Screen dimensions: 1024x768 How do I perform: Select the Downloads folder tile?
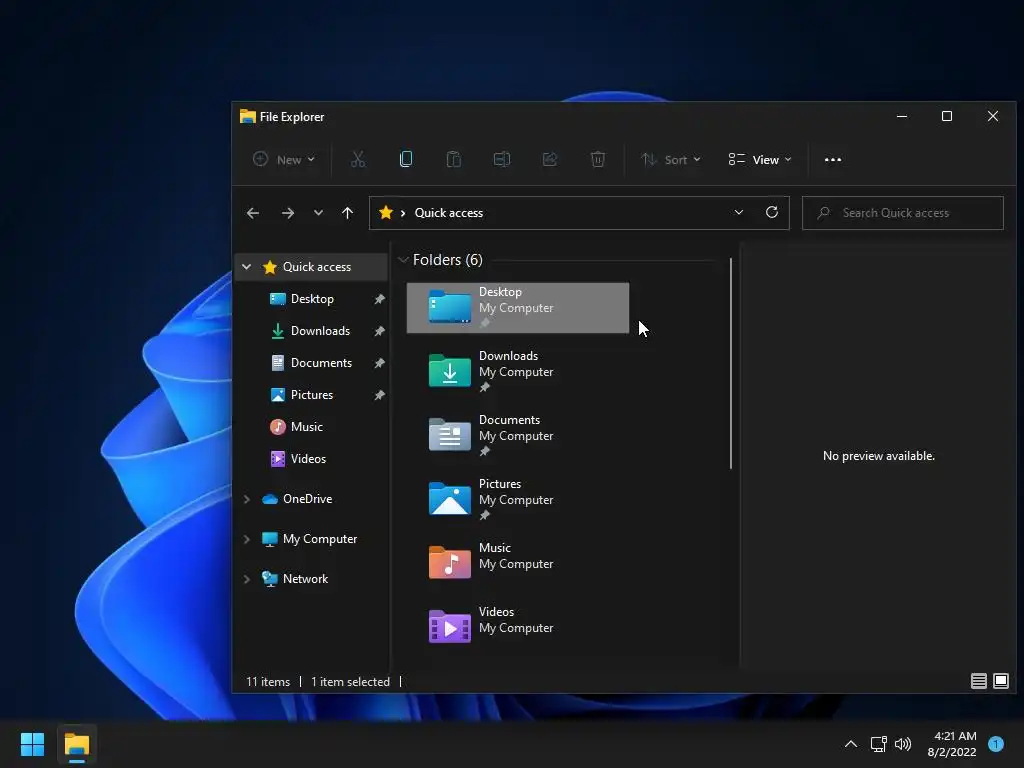(518, 372)
